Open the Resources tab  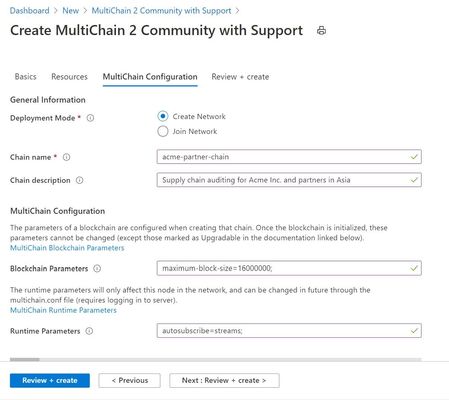pos(69,77)
